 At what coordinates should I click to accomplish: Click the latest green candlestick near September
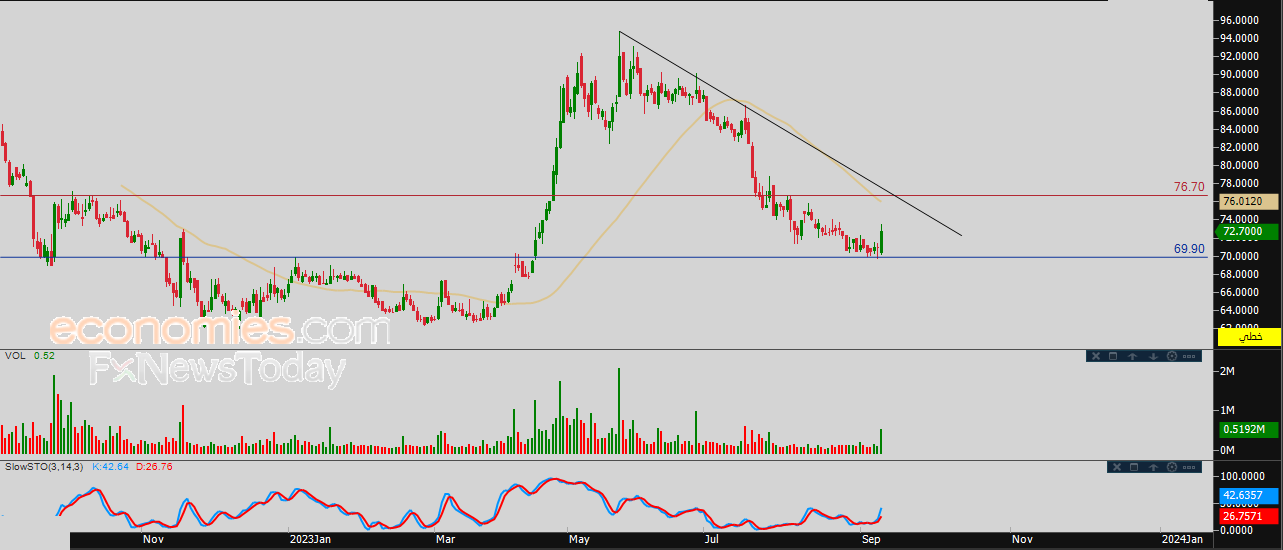pyautogui.click(x=881, y=240)
